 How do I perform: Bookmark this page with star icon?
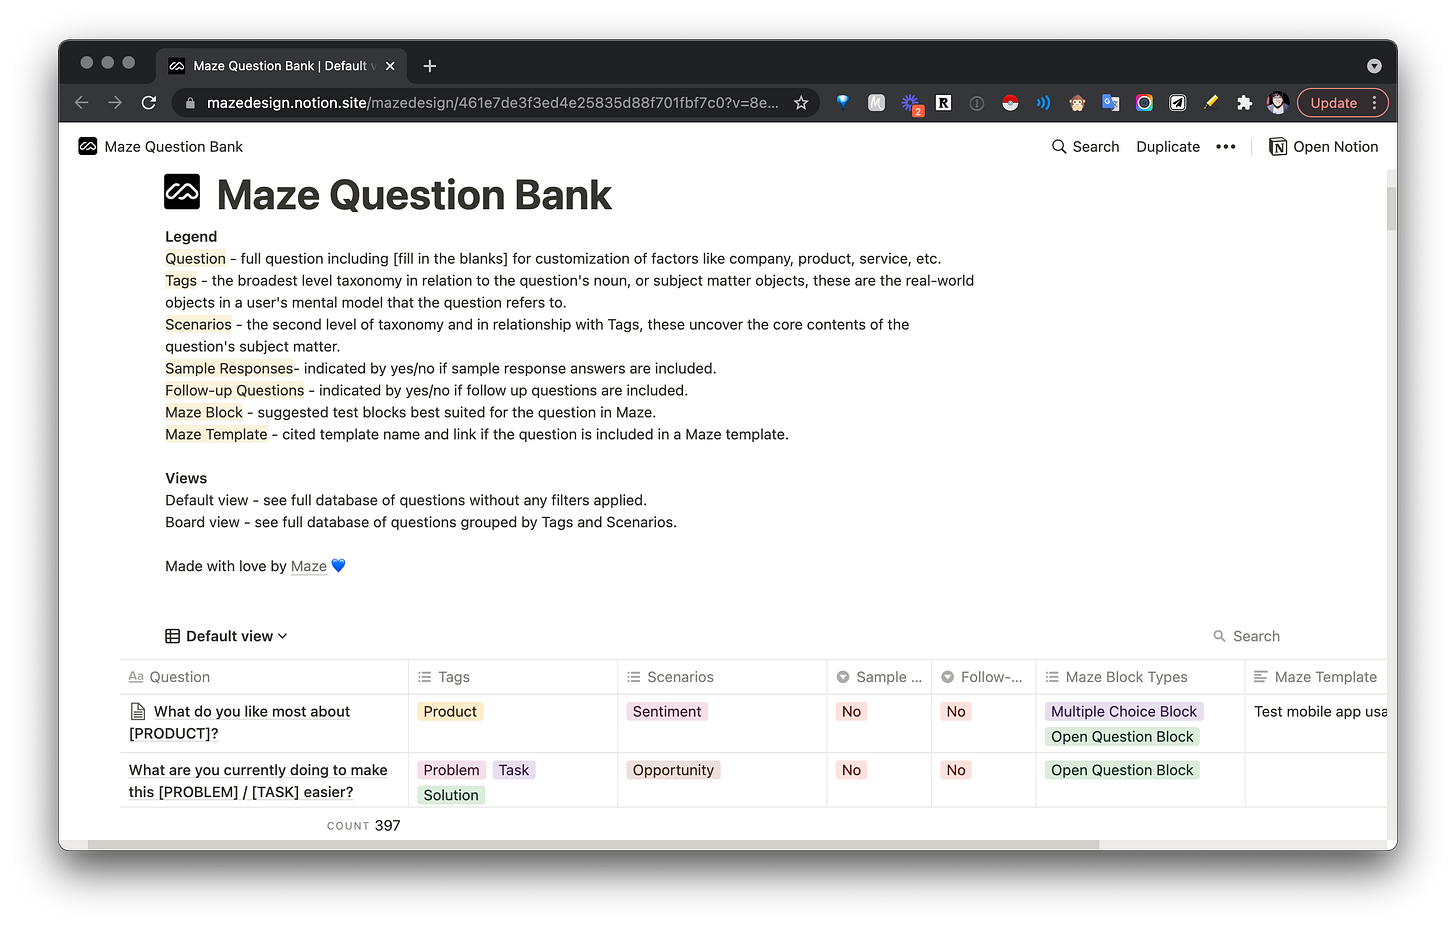pyautogui.click(x=801, y=103)
